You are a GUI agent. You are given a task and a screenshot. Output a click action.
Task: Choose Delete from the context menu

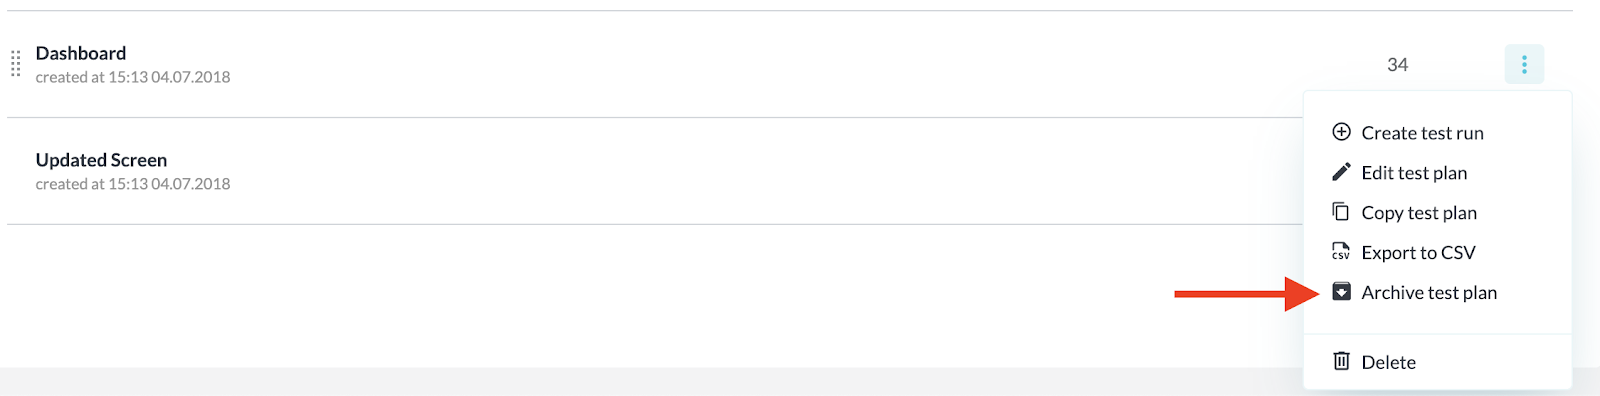tap(1388, 362)
